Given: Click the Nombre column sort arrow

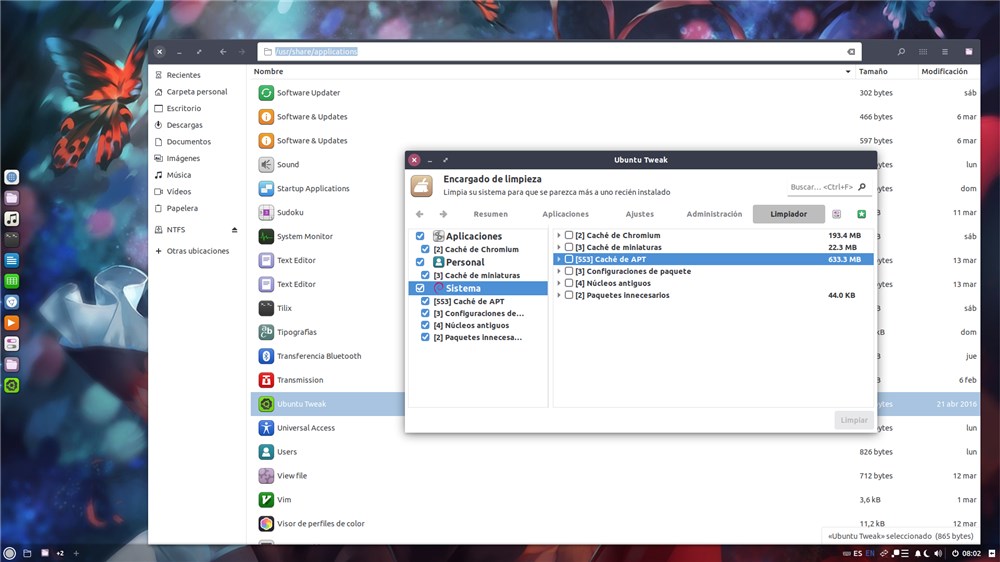Looking at the screenshot, I should [x=848, y=71].
